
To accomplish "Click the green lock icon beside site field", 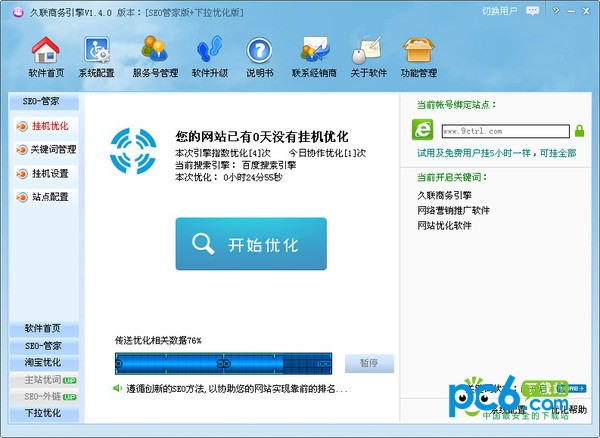I will point(579,131).
